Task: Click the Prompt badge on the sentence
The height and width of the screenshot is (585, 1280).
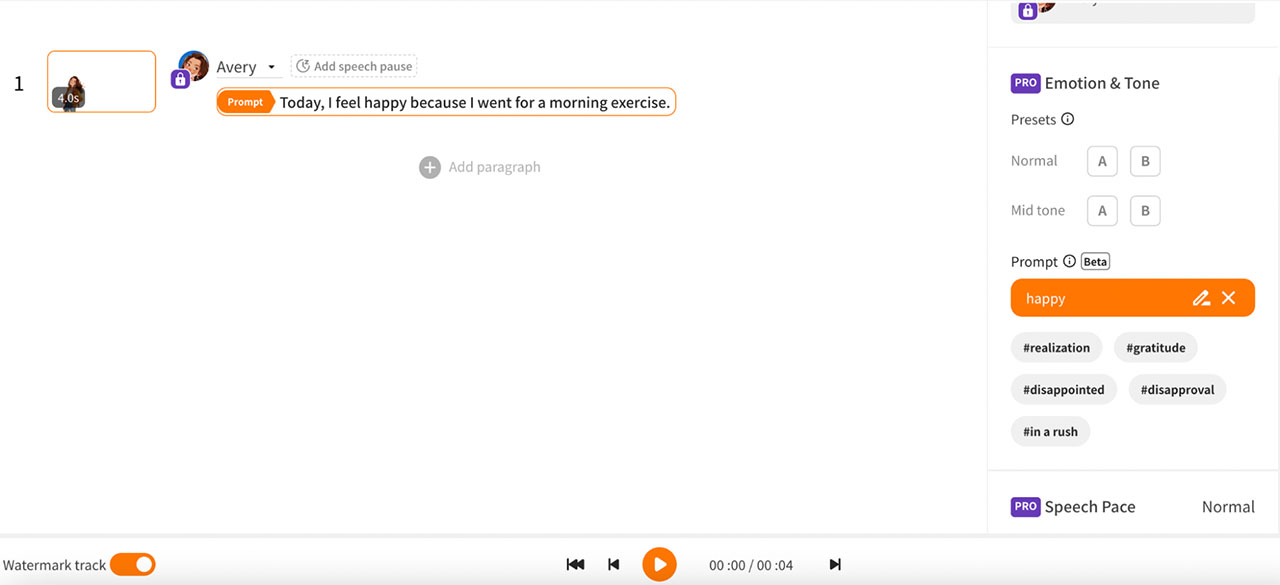Action: pyautogui.click(x=246, y=101)
